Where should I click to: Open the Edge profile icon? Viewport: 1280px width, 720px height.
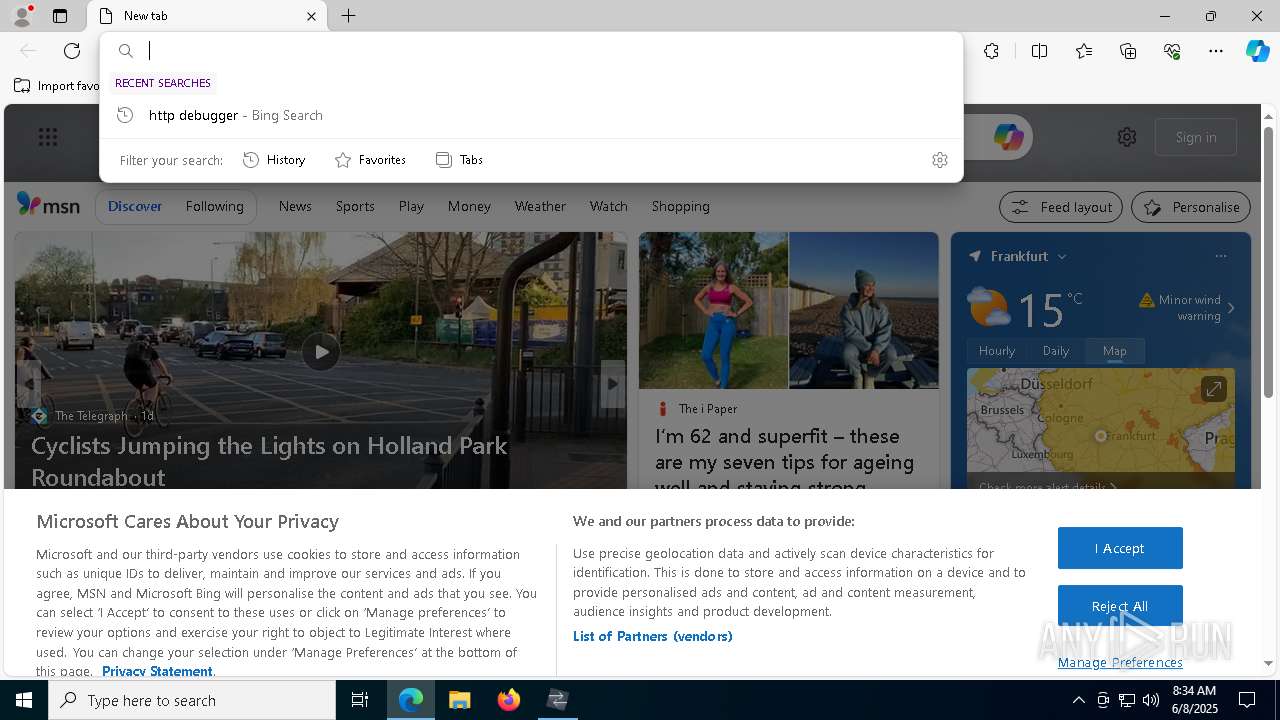(x=21, y=16)
